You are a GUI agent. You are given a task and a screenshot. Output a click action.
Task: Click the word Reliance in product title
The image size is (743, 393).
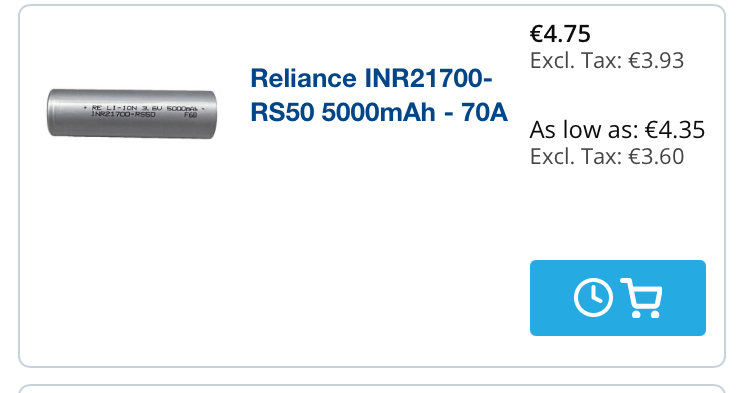[303, 78]
